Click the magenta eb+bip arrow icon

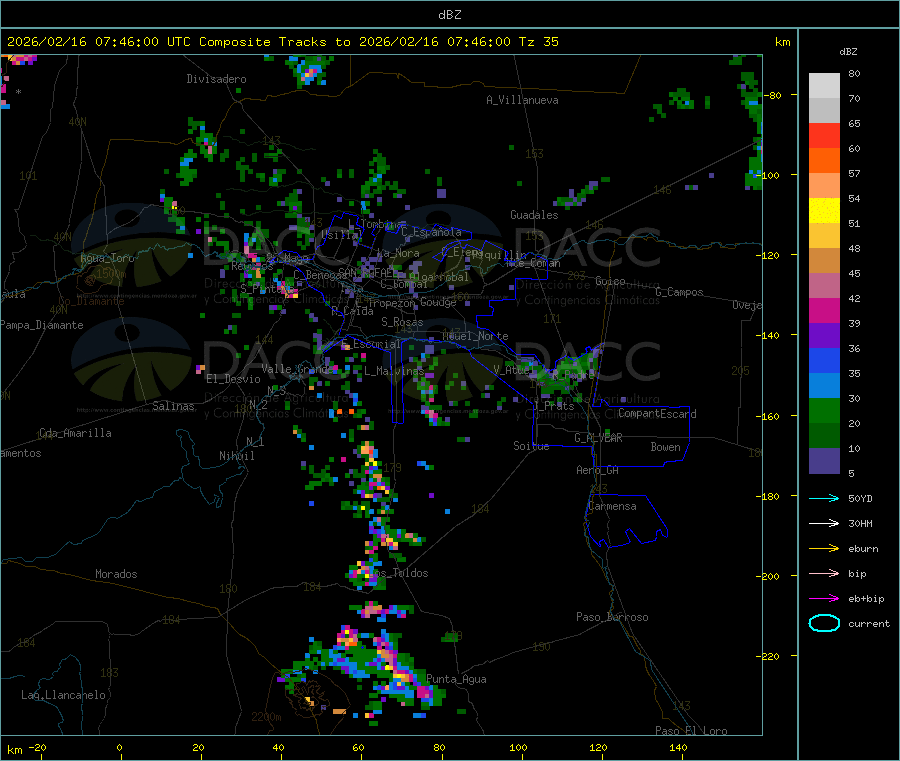click(x=824, y=598)
